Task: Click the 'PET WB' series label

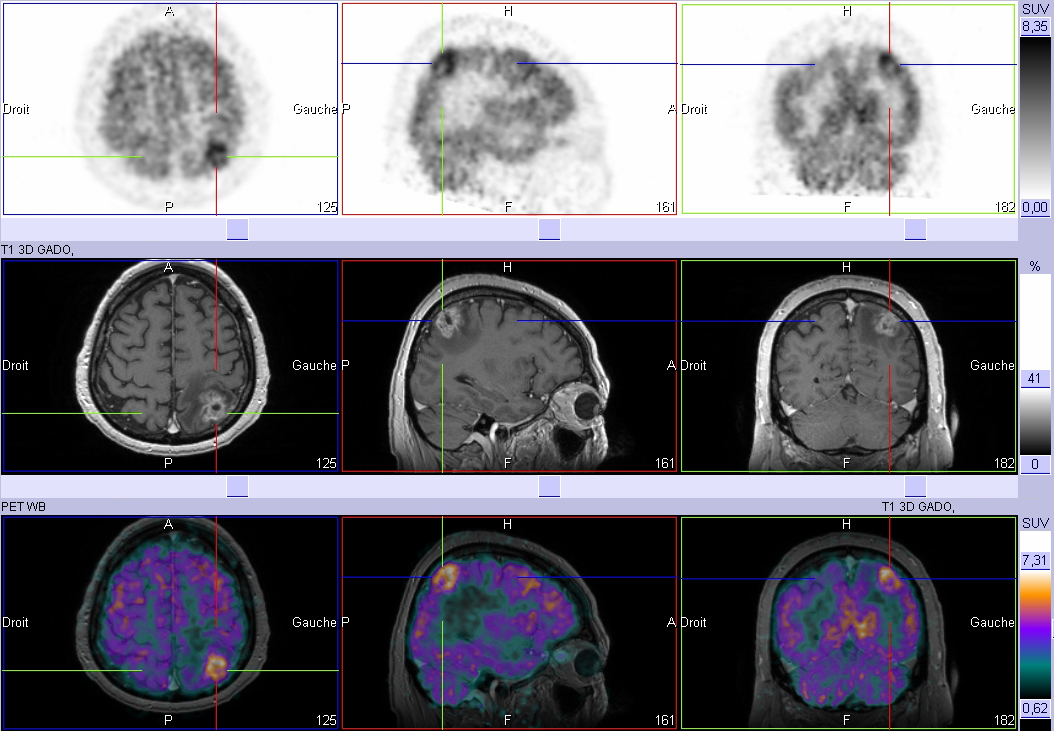Action: click(x=24, y=506)
